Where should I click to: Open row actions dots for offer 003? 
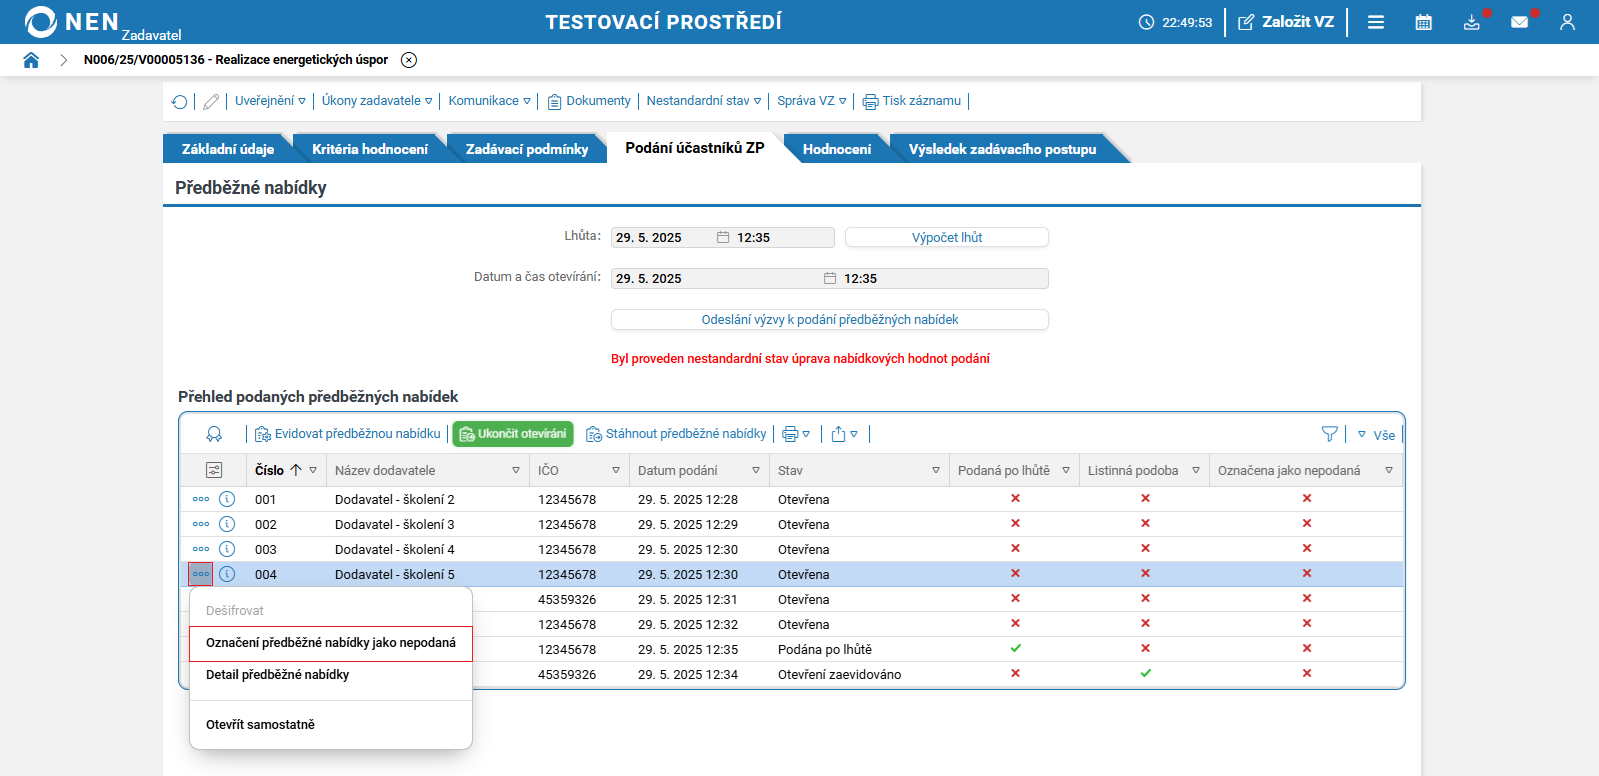pos(201,549)
